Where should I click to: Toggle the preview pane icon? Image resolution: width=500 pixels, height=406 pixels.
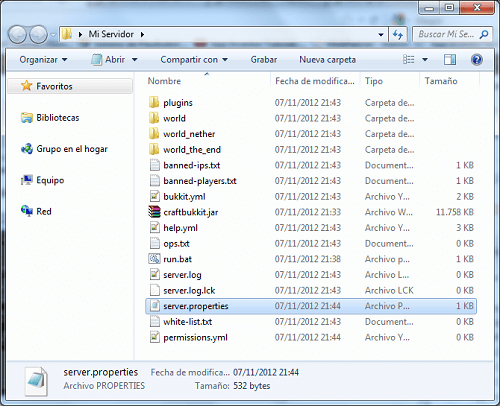point(450,60)
